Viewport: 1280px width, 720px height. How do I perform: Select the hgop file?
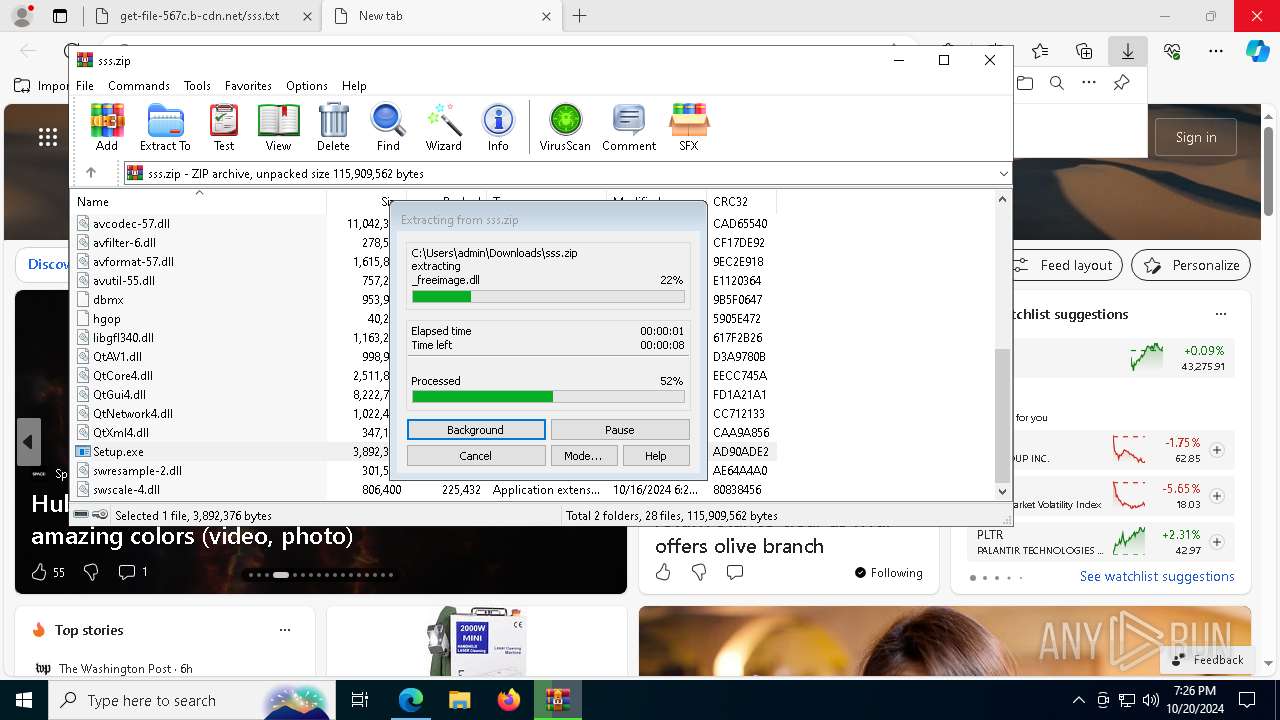coord(107,319)
